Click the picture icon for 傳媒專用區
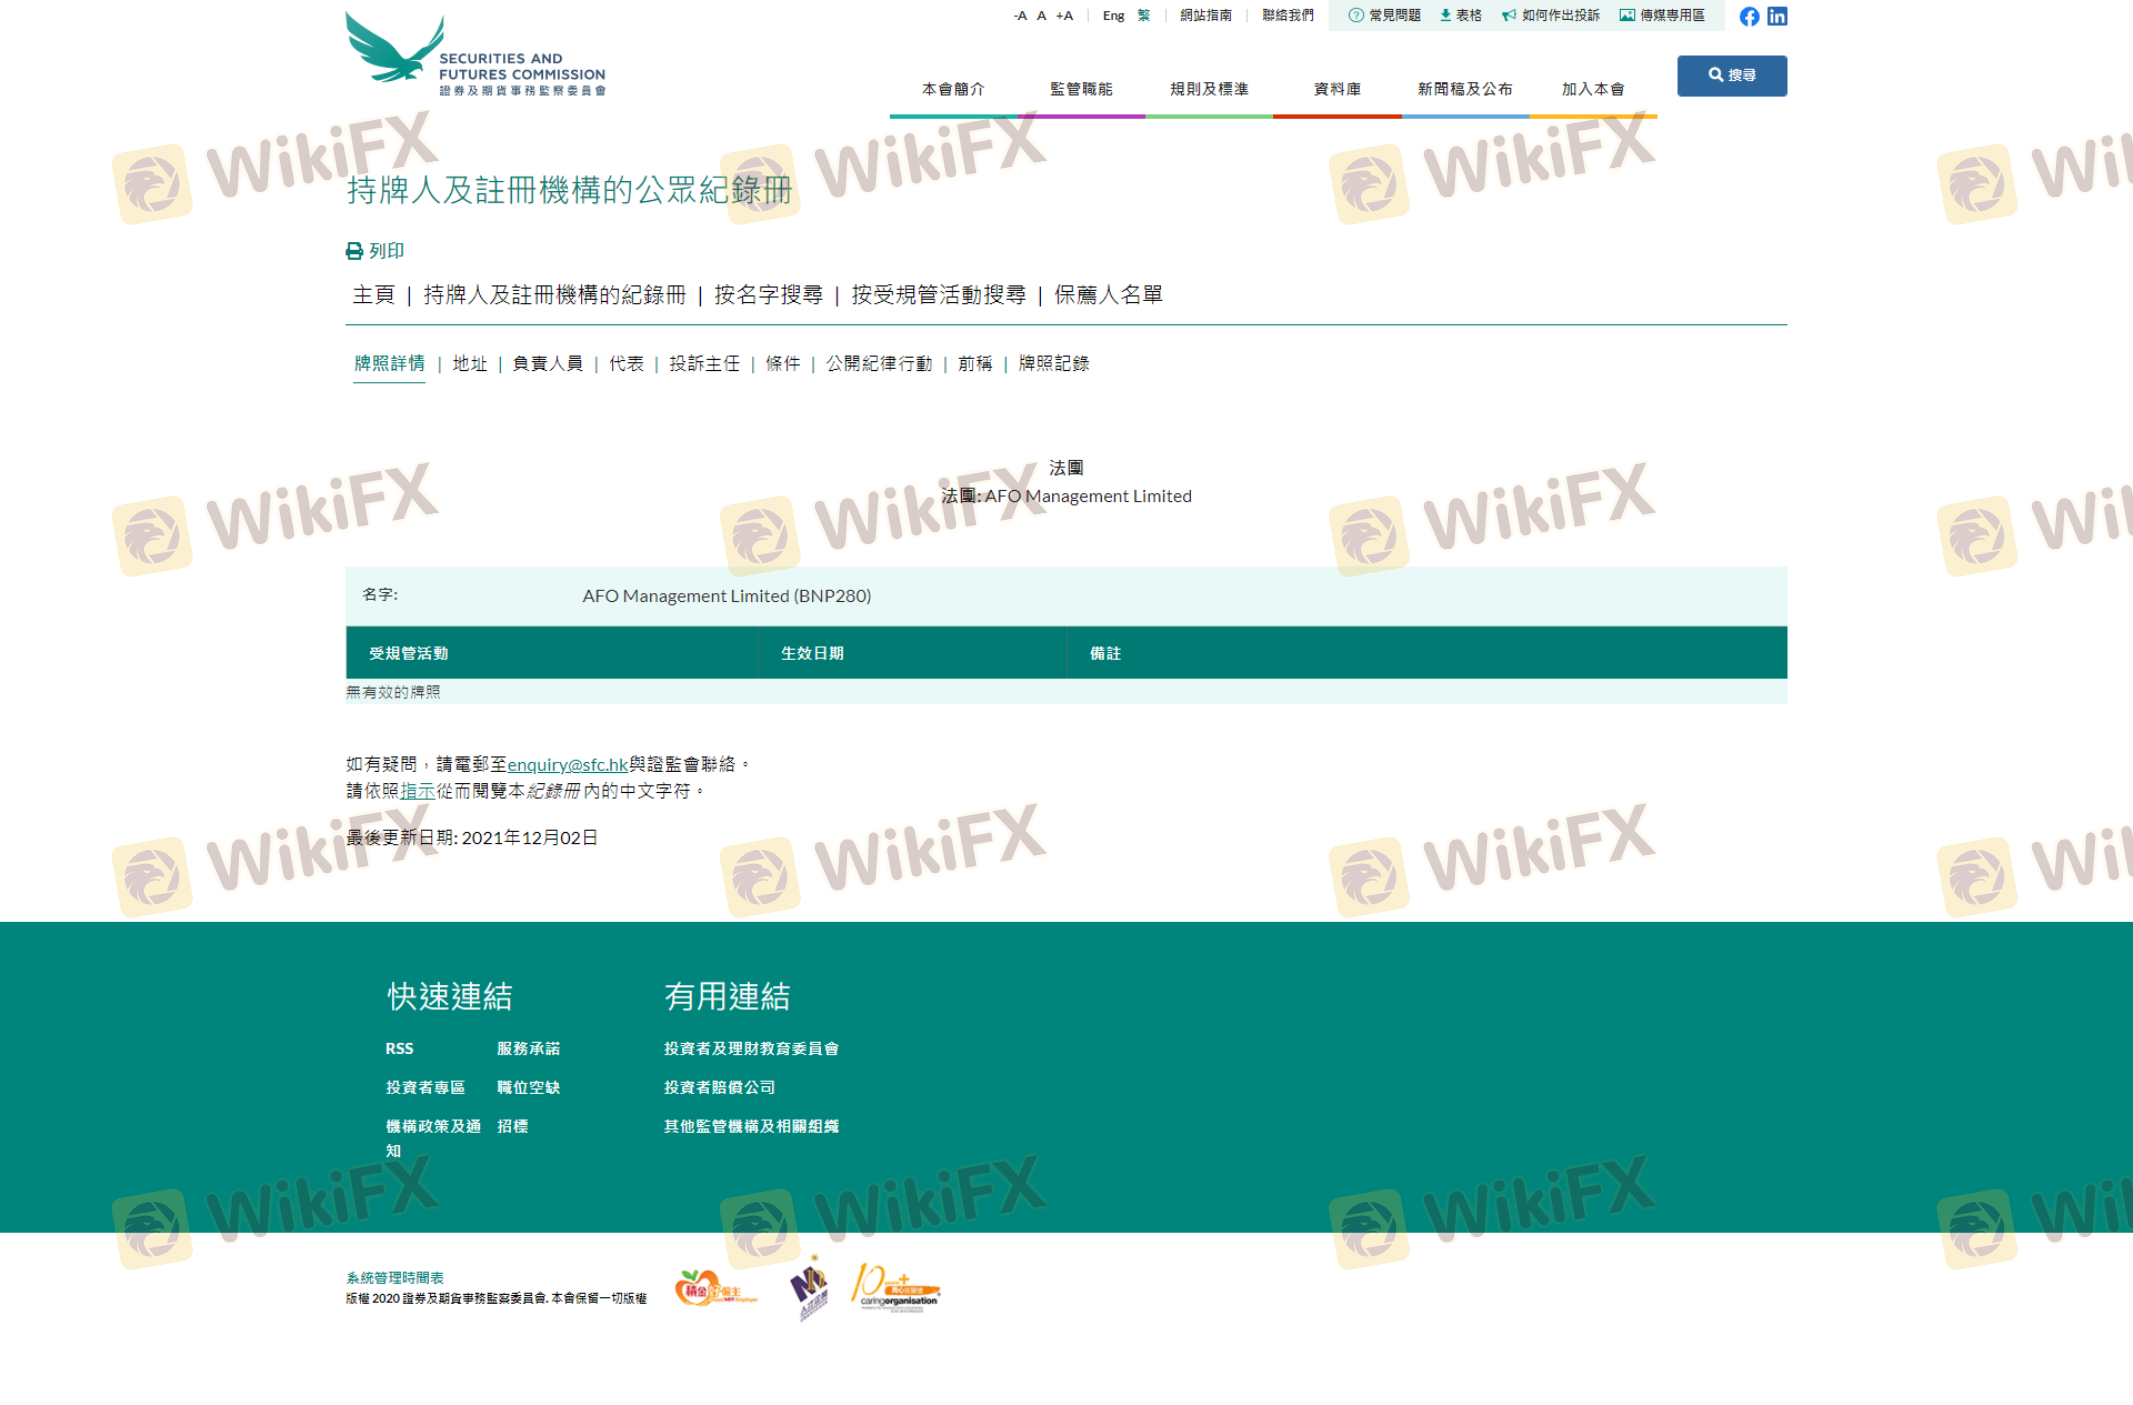2133x1405 pixels. 1627,15
